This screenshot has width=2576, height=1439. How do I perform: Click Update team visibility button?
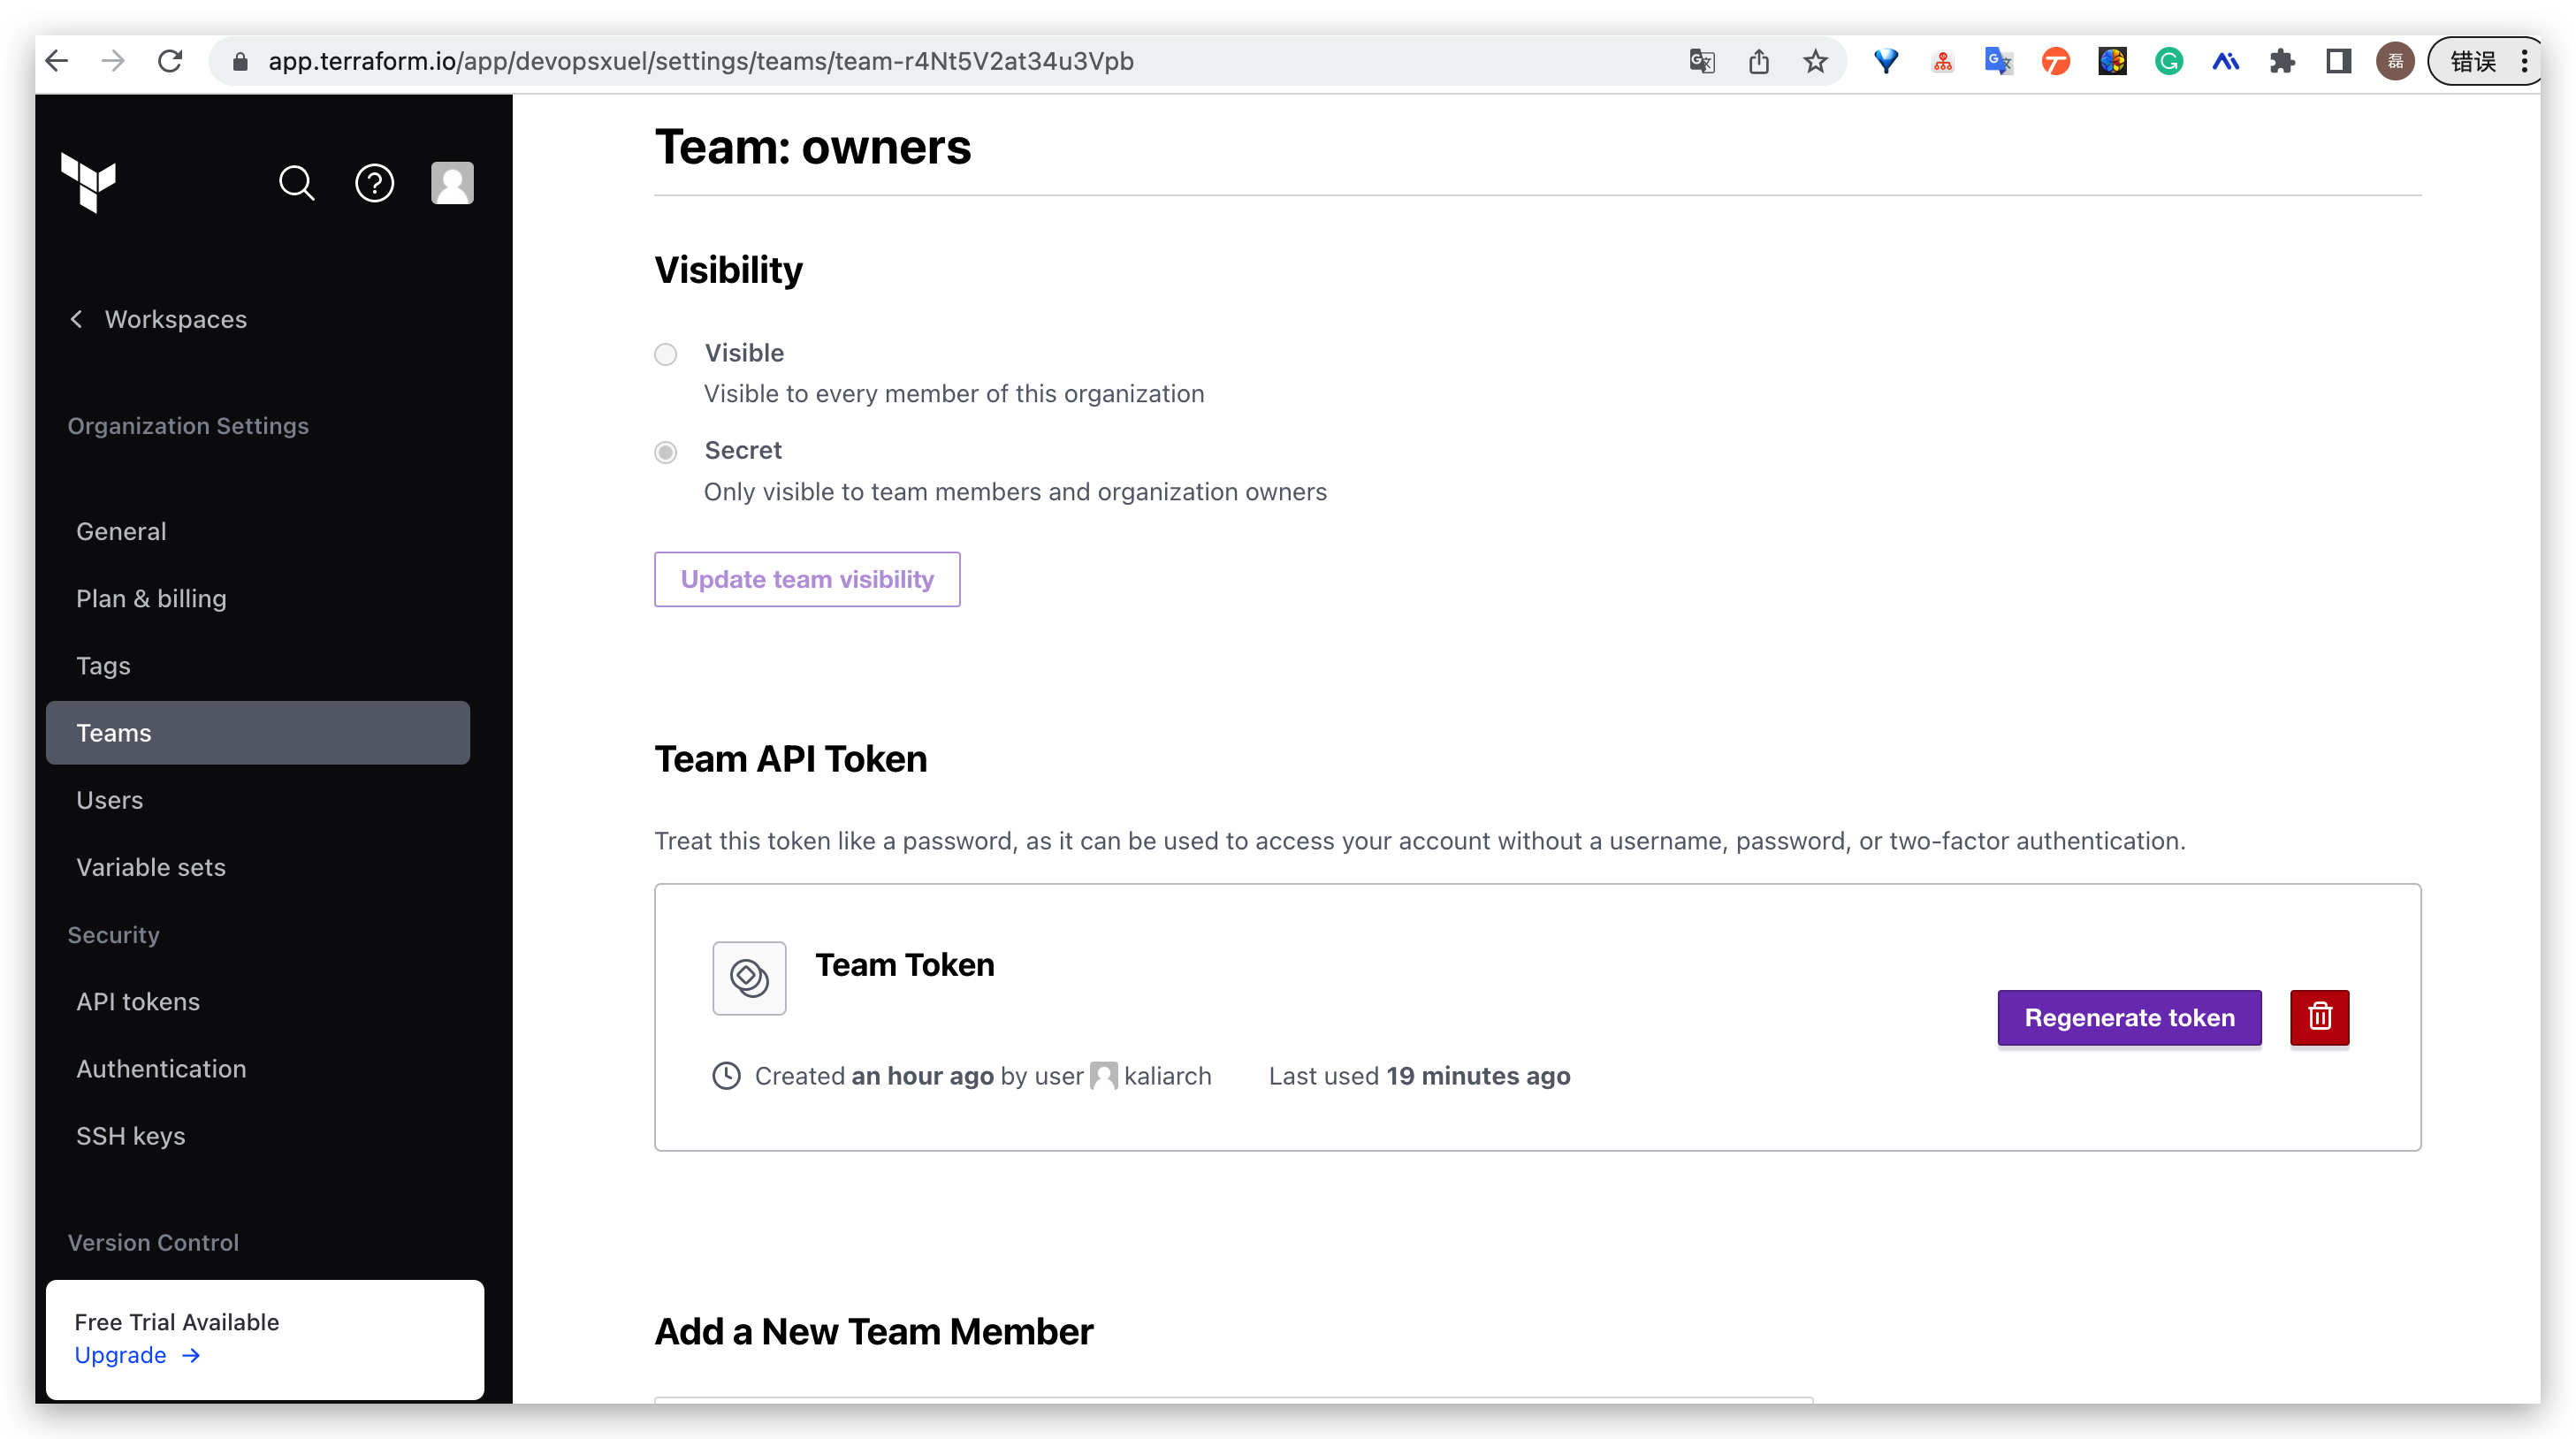point(806,579)
